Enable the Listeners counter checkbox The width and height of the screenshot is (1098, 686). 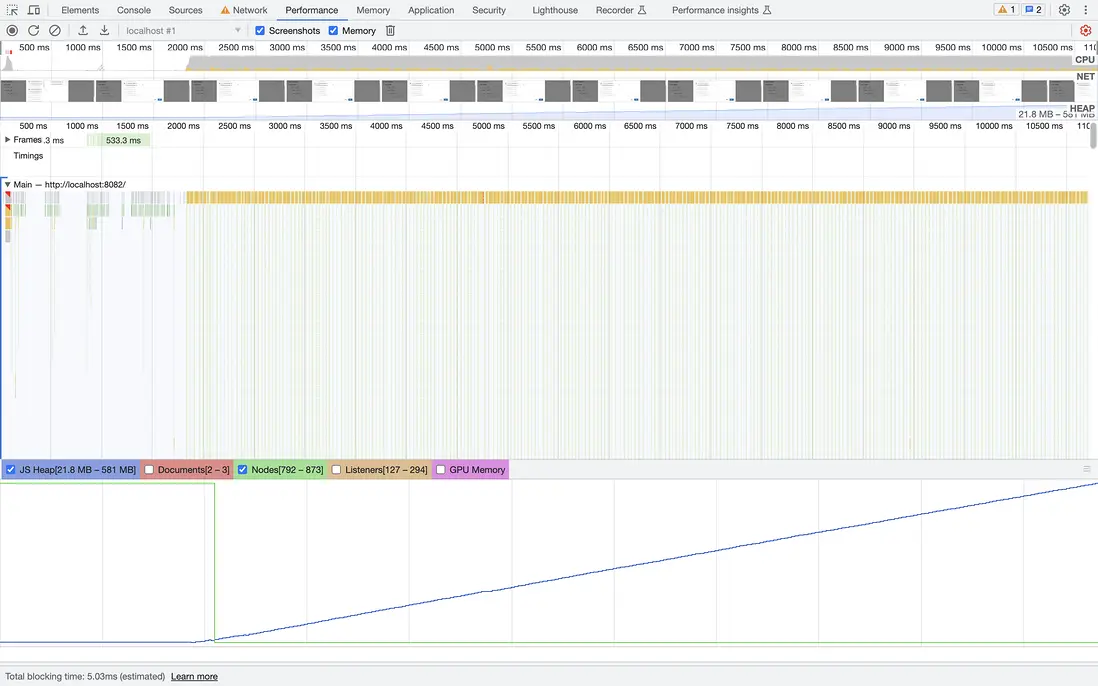tap(336, 470)
